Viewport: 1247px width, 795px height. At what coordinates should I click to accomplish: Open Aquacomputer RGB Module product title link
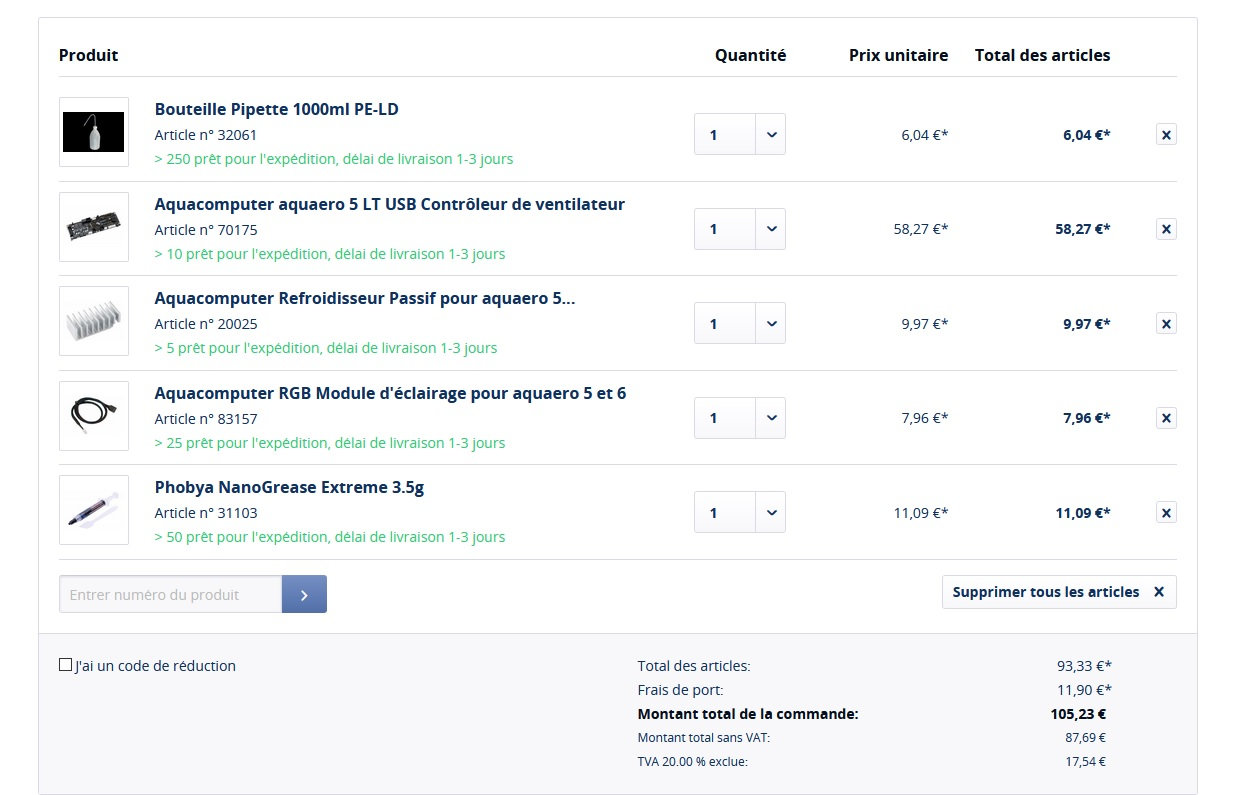point(390,393)
